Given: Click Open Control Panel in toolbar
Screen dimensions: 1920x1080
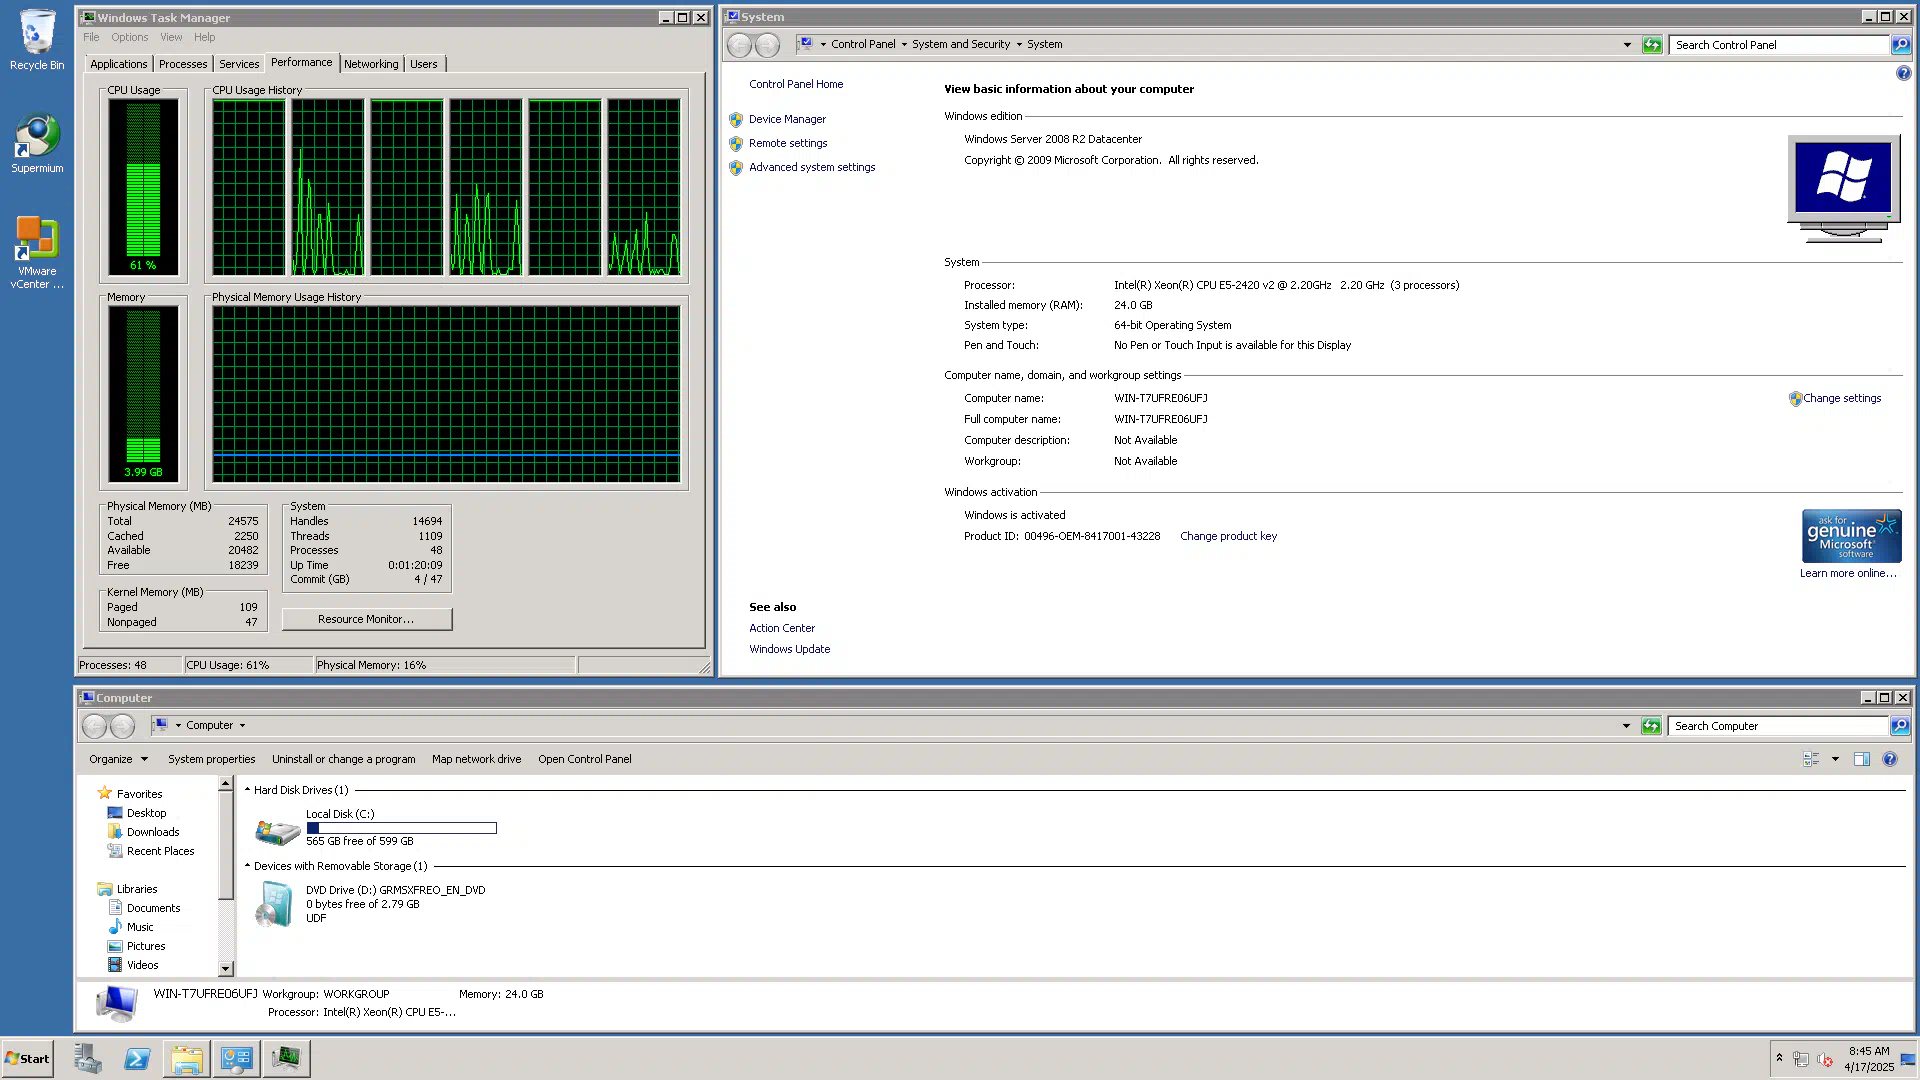Looking at the screenshot, I should [x=585, y=759].
